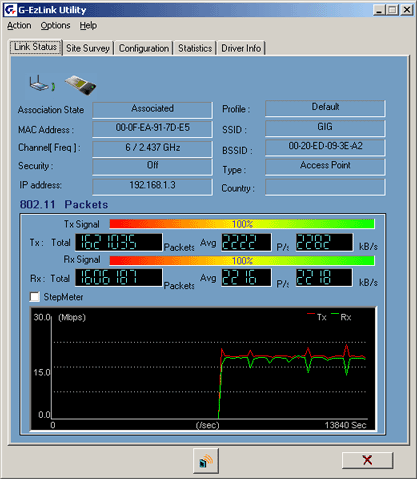Switch to the Configuration tab

[x=144, y=48]
